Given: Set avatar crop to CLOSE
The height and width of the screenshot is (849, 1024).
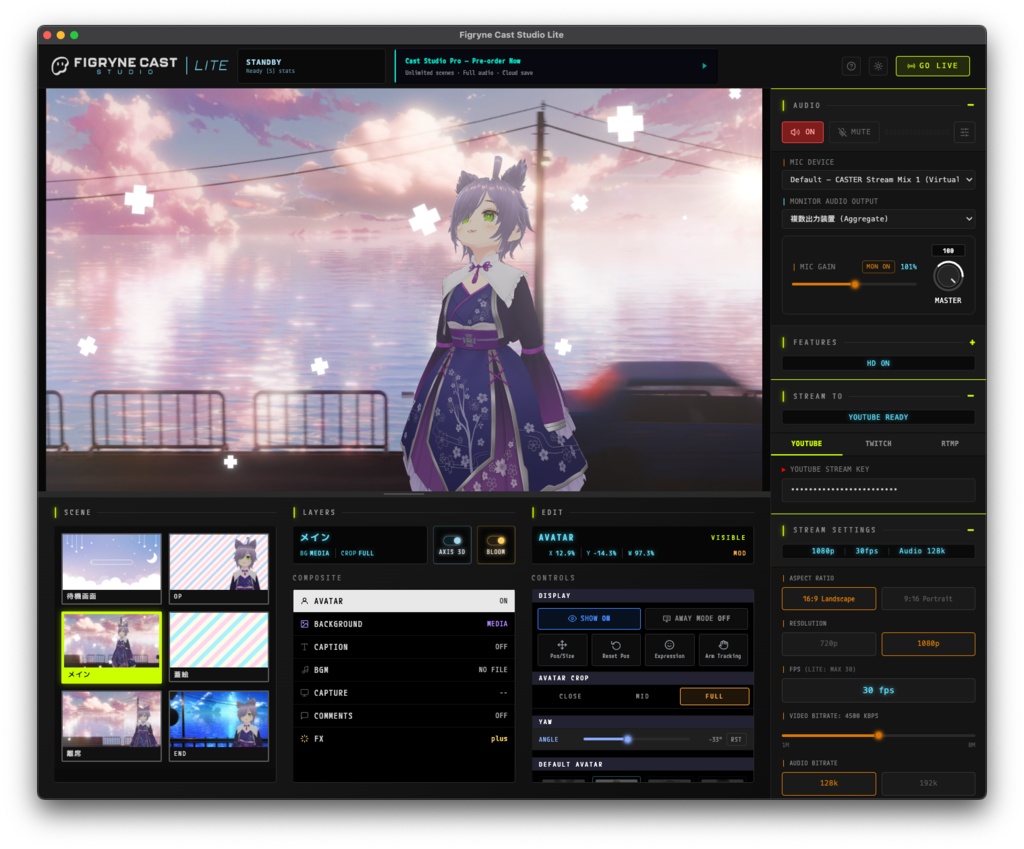Looking at the screenshot, I should point(570,696).
